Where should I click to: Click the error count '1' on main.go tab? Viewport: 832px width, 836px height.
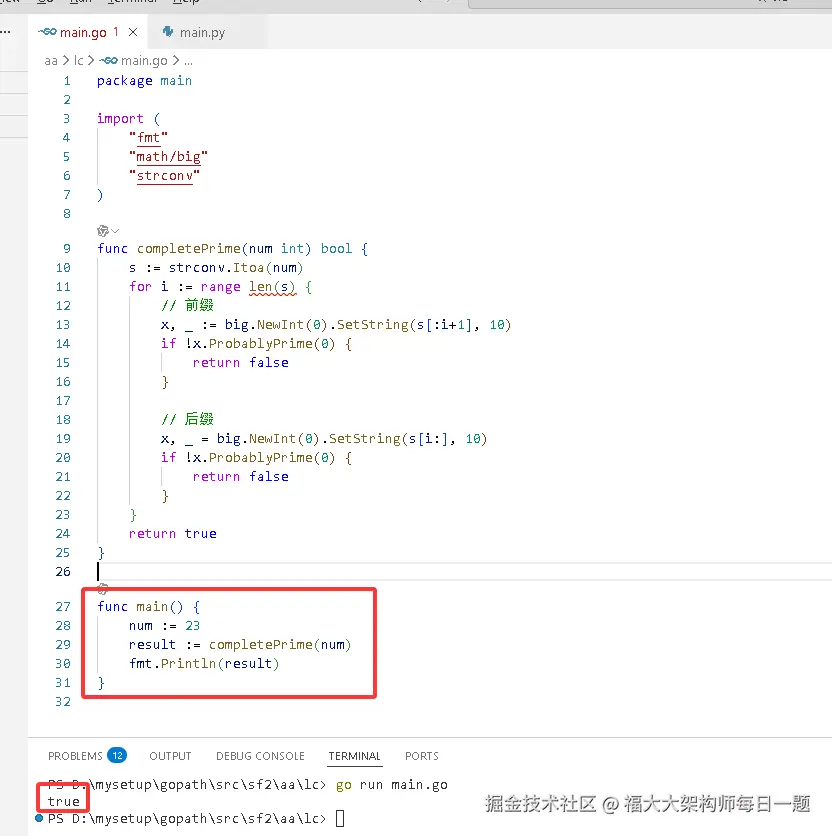116,32
